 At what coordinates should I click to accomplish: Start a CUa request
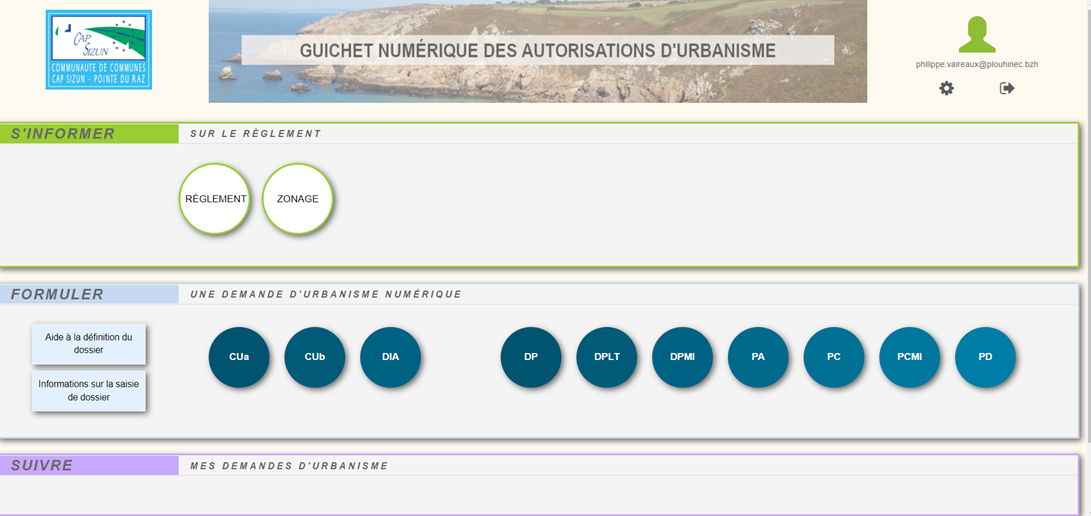point(239,357)
